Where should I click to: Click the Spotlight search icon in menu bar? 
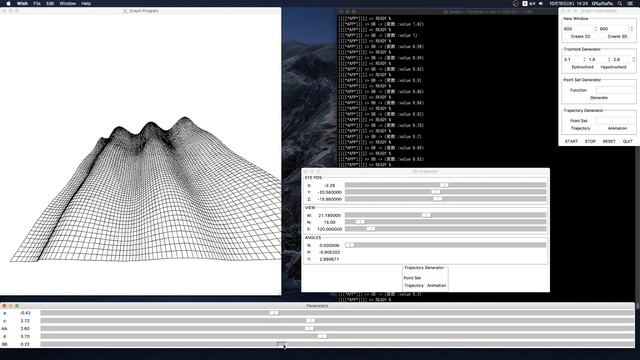tap(620, 3)
